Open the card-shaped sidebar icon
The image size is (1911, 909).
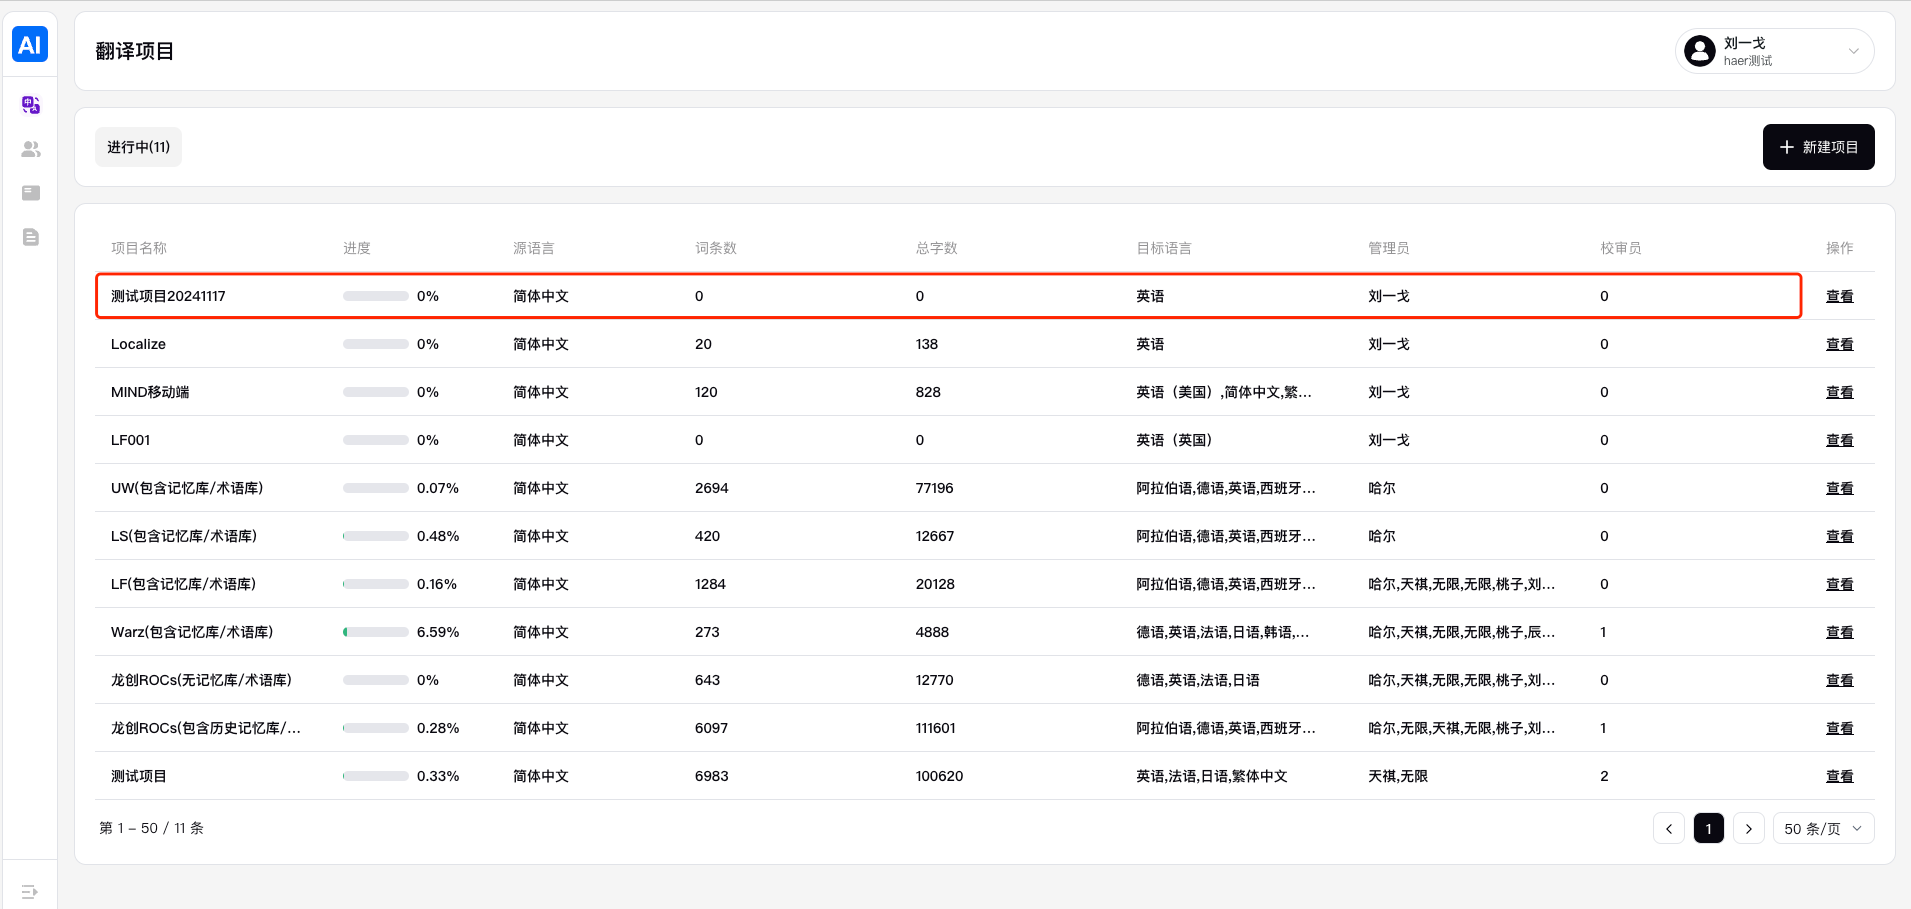(31, 193)
